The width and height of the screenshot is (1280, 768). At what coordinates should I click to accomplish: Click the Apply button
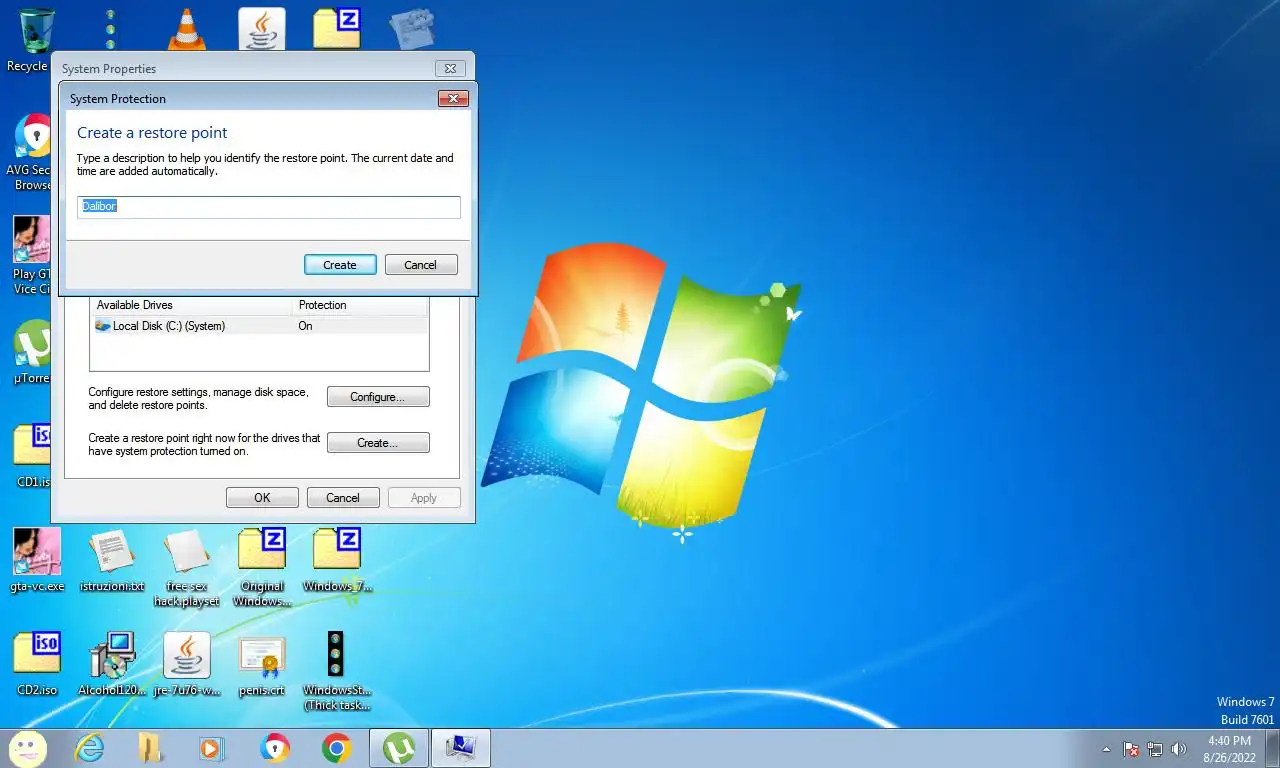click(x=424, y=498)
